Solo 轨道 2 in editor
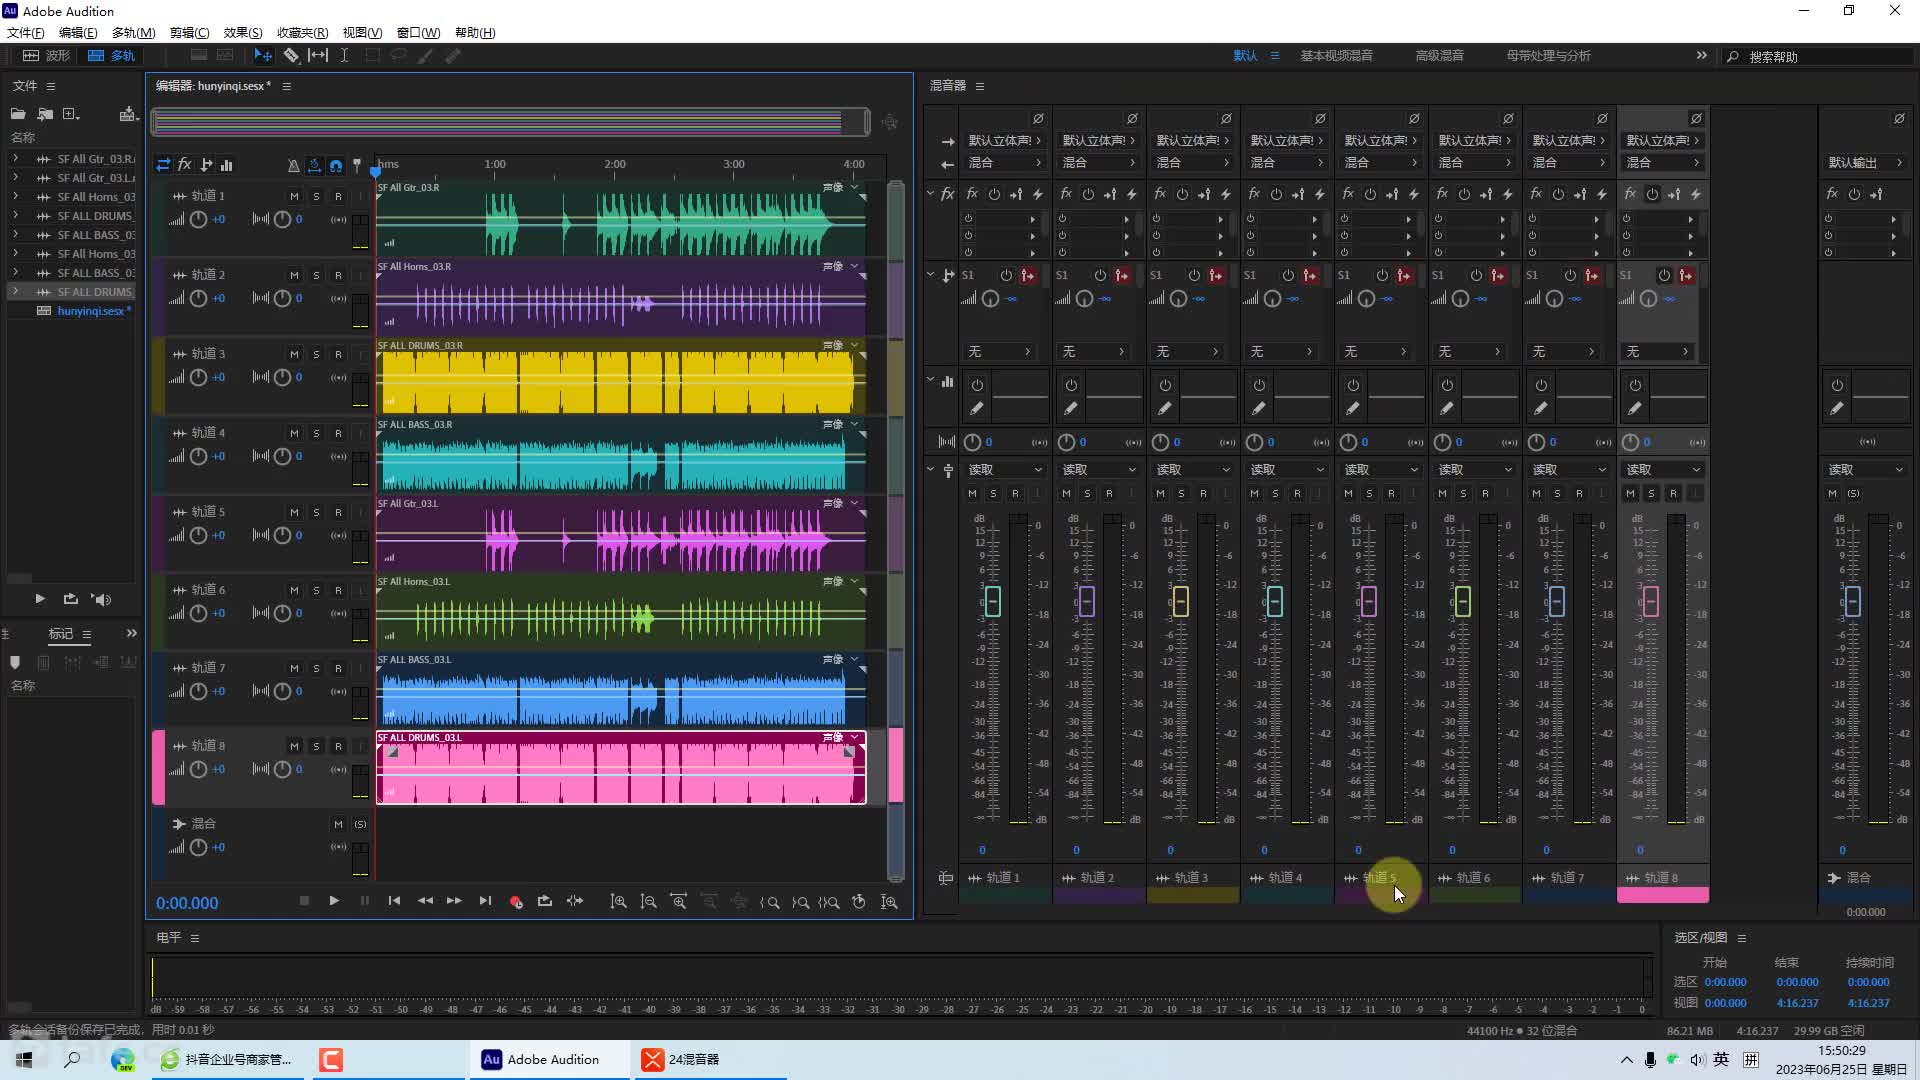Screen dimensions: 1920x1080 click(316, 275)
